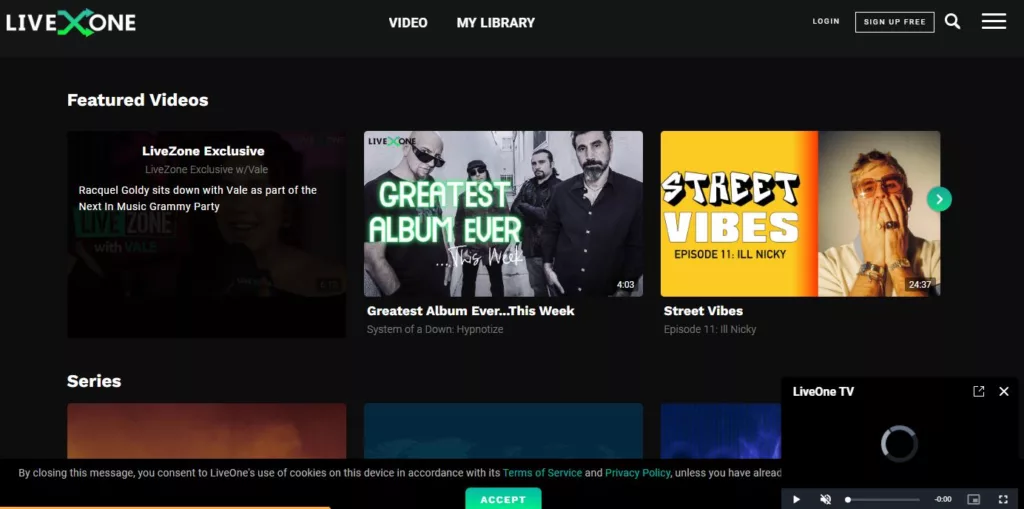Unmute the LiveOne TV player
Viewport: 1024px width, 509px height.
(x=825, y=499)
